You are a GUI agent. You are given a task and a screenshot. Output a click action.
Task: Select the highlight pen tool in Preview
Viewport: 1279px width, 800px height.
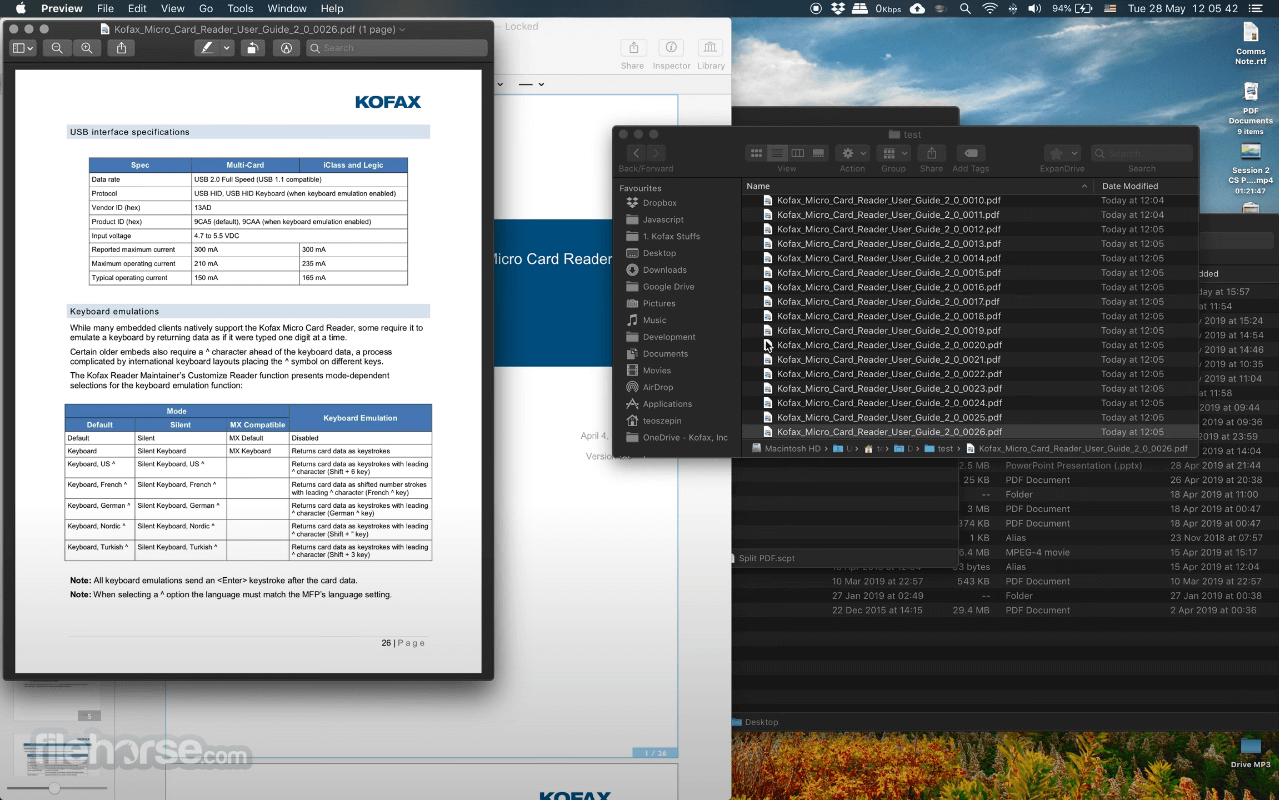[207, 48]
